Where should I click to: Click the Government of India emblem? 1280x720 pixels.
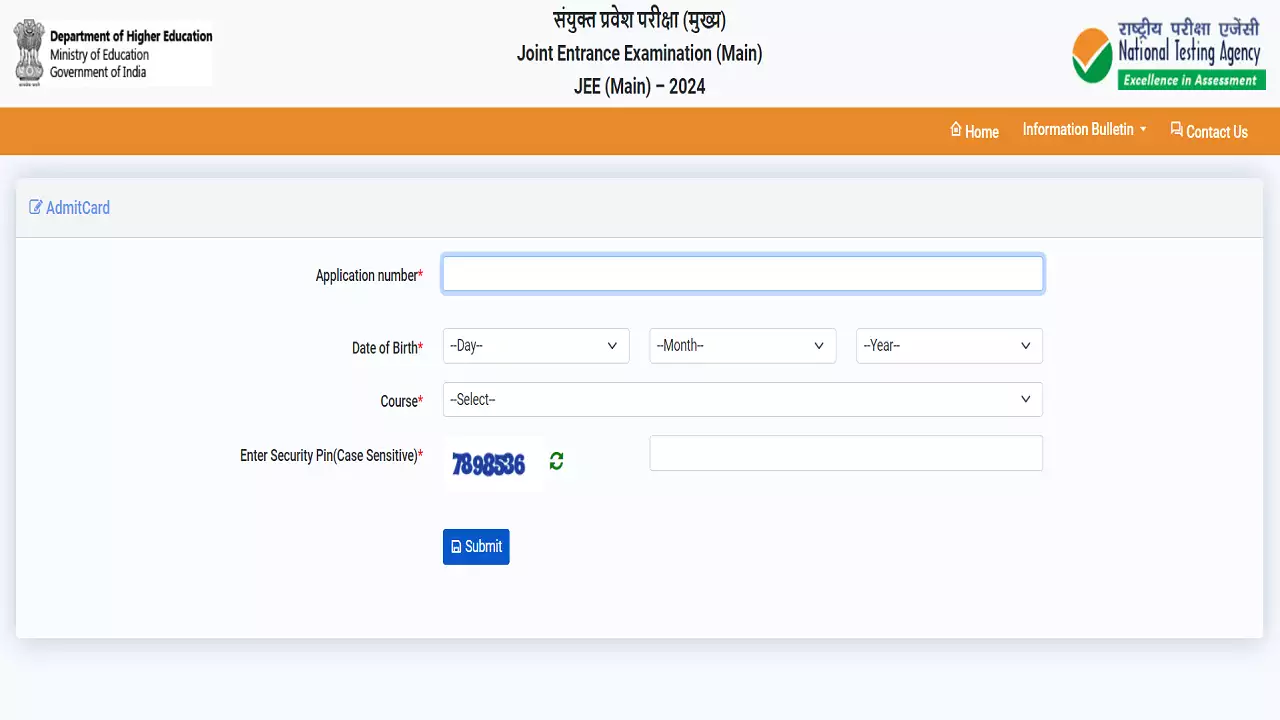[x=29, y=53]
